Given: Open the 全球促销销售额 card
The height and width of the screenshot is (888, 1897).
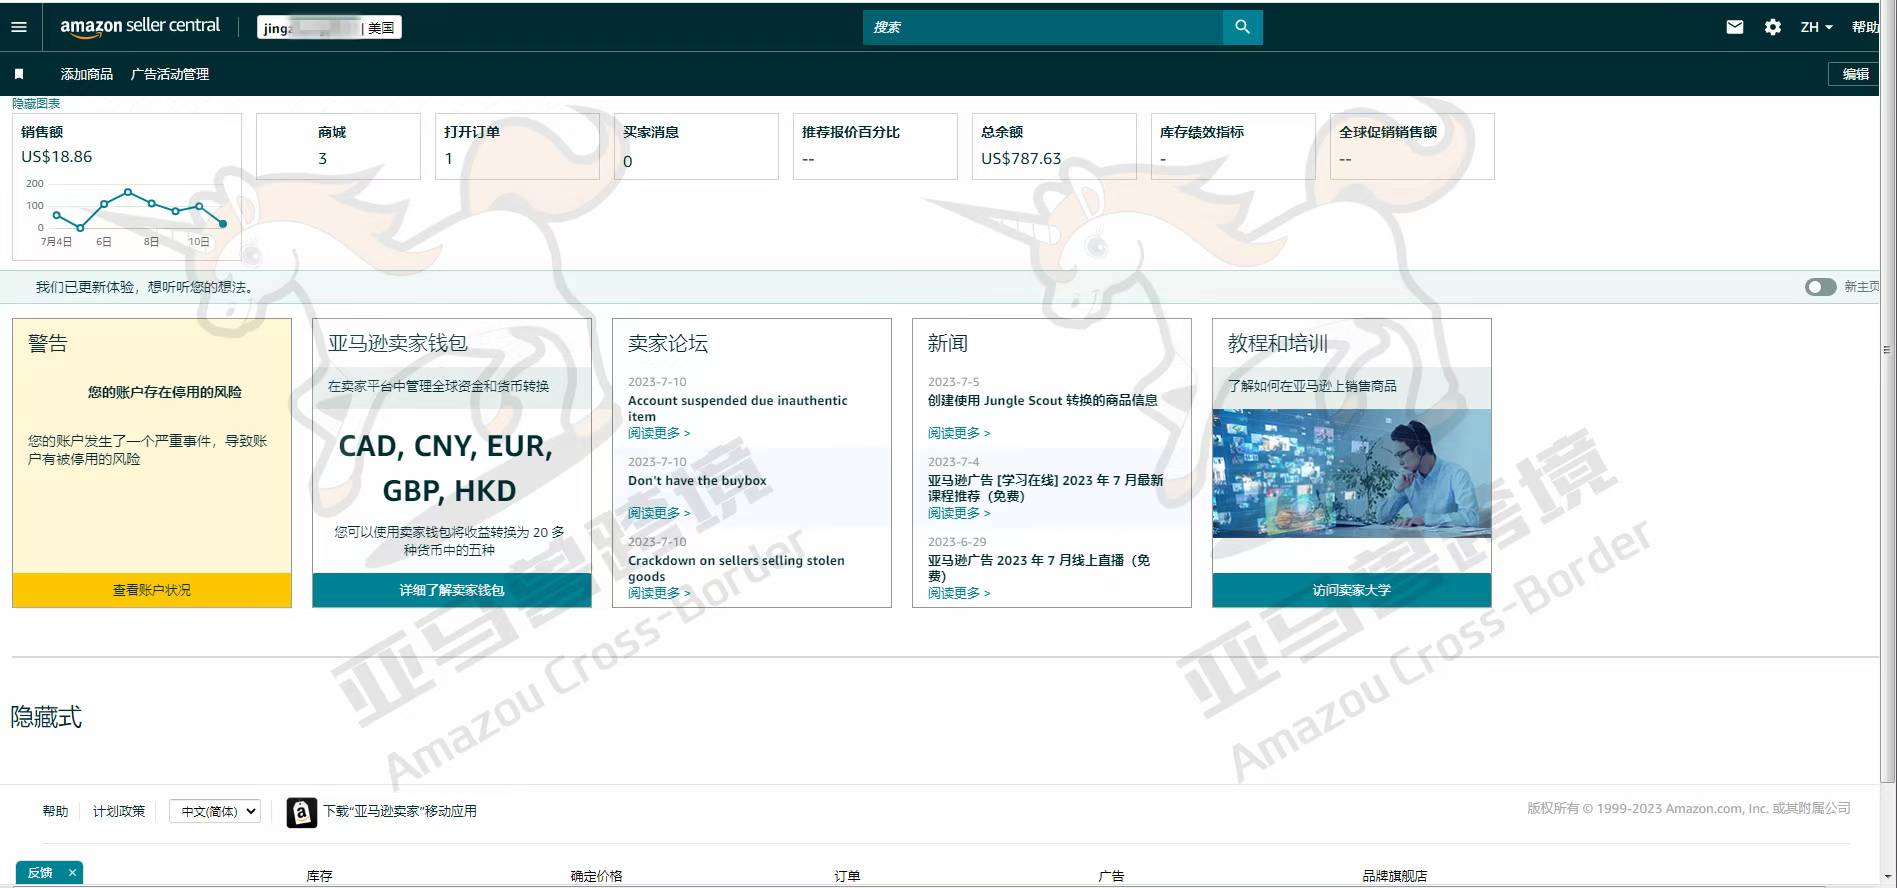Looking at the screenshot, I should click(1412, 146).
